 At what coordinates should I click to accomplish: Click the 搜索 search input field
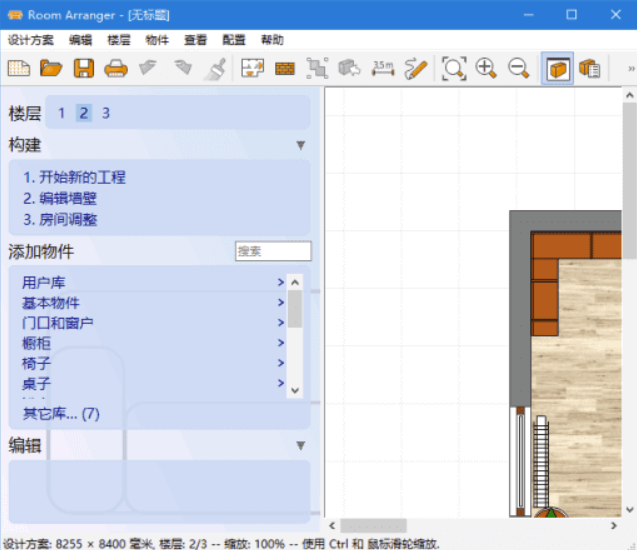click(273, 252)
